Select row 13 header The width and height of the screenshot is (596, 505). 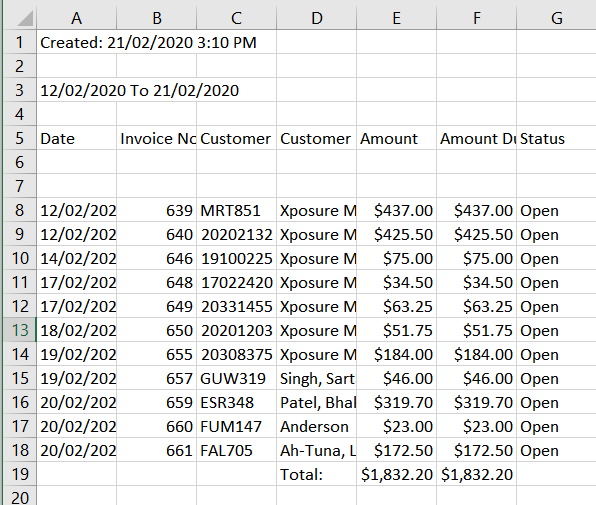[20, 330]
